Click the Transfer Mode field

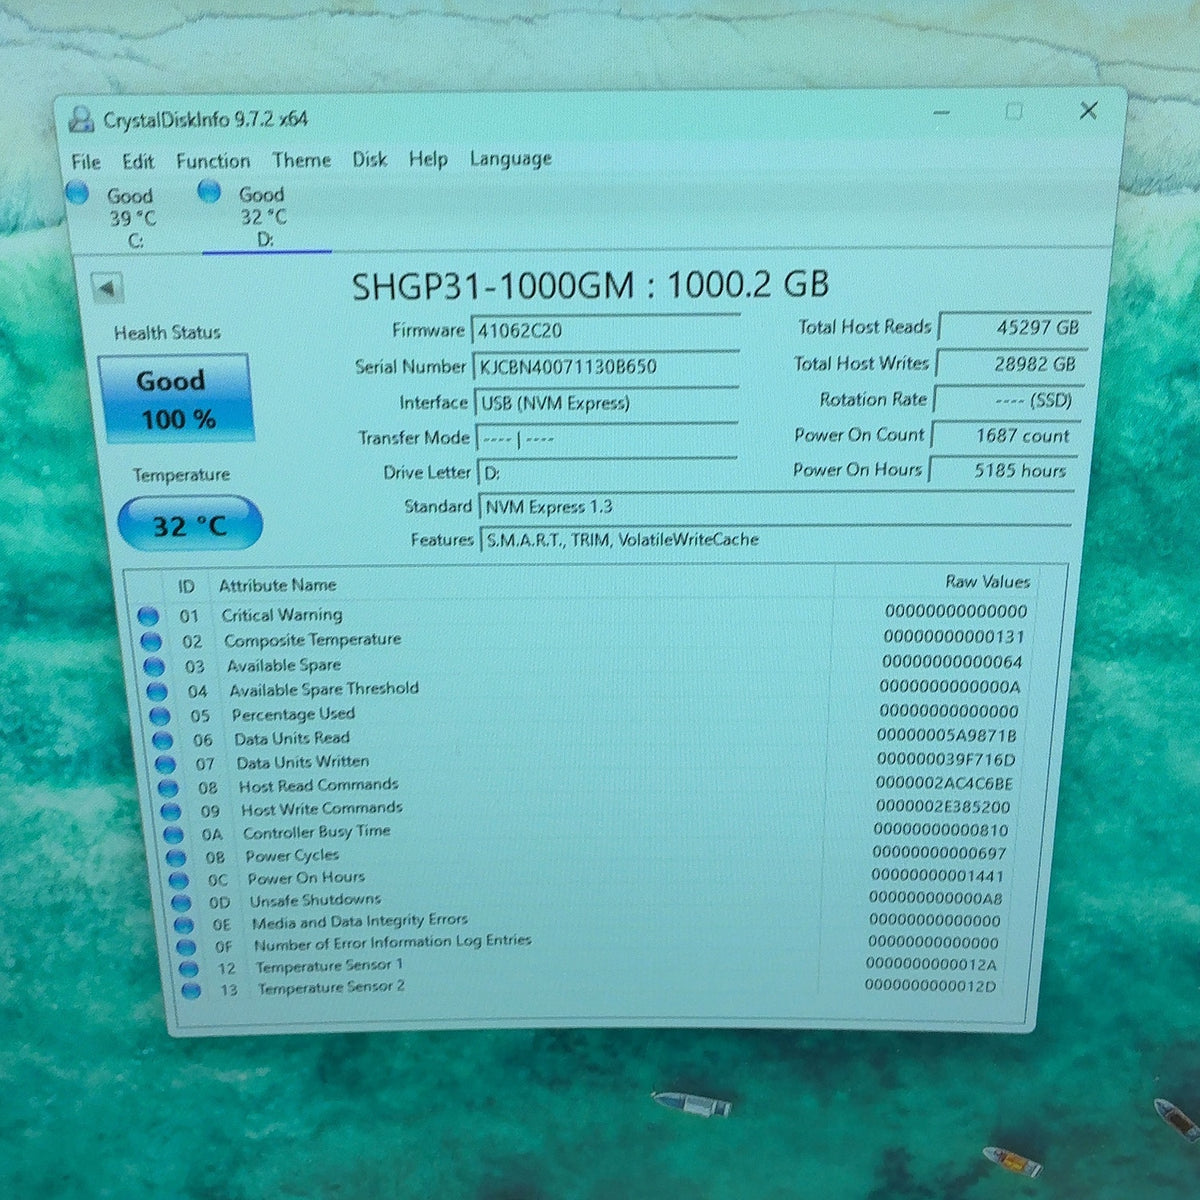pyautogui.click(x=606, y=439)
